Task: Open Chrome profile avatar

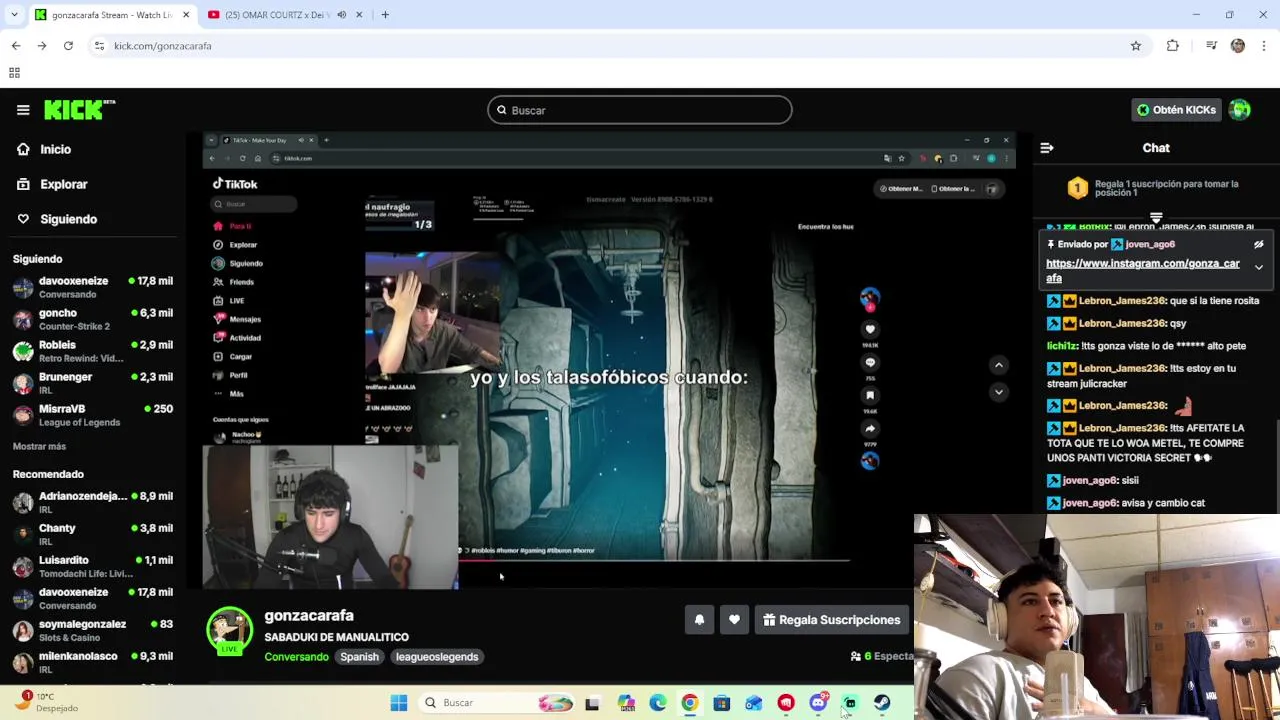Action: point(1238,46)
